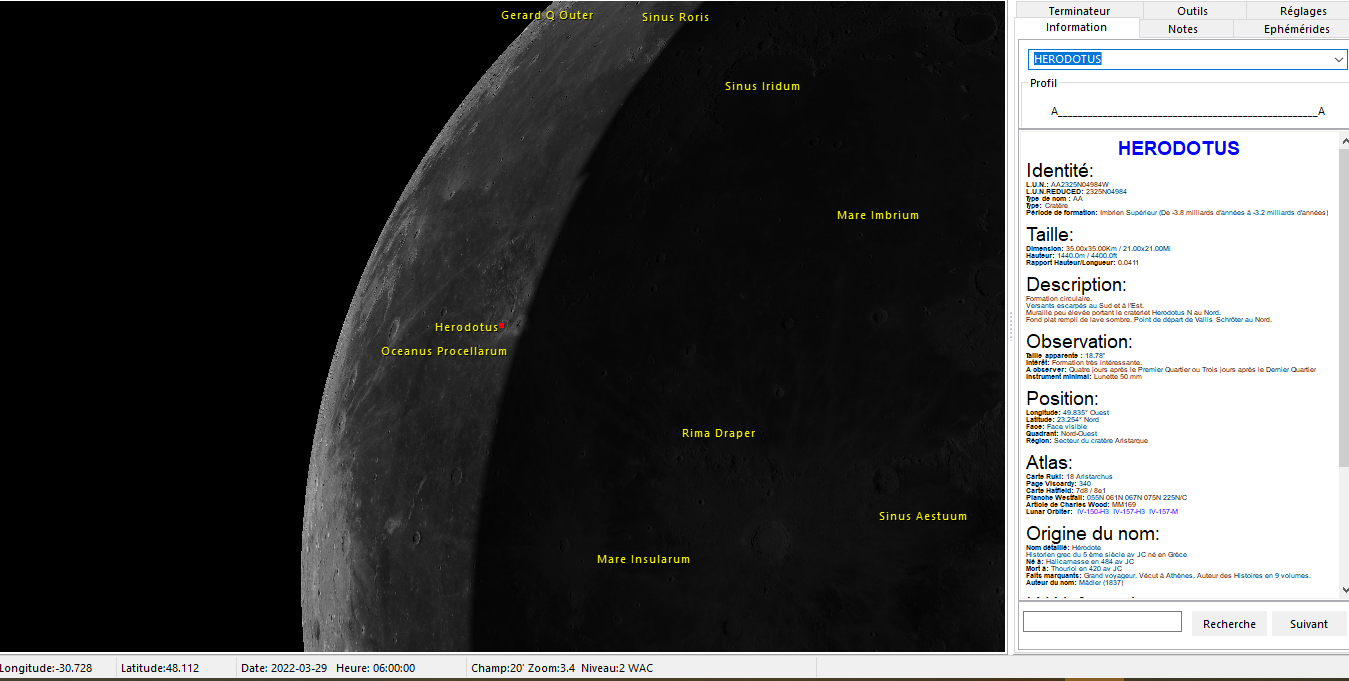The width and height of the screenshot is (1349, 681).
Task: Click the Latitude readout in status bar
Action: click(x=160, y=668)
